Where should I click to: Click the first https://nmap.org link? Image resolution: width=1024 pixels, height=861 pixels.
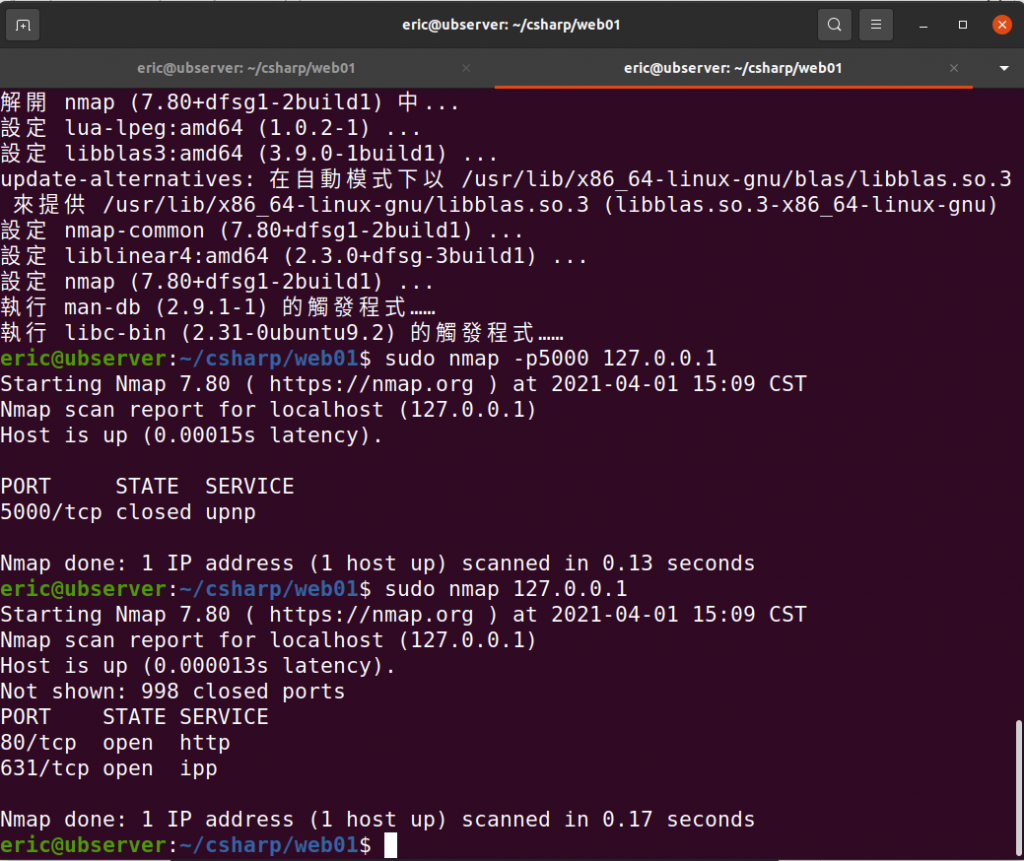pyautogui.click(x=371, y=384)
